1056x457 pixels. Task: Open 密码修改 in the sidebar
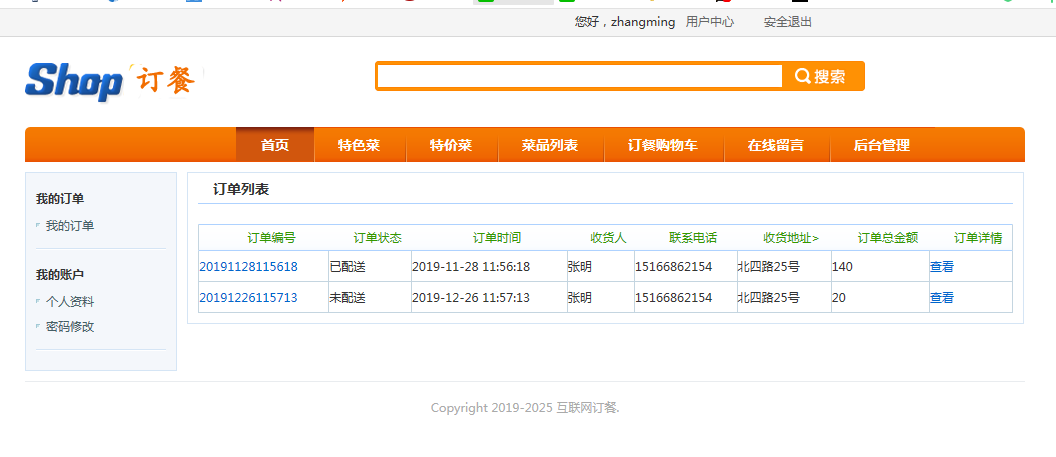click(x=70, y=327)
